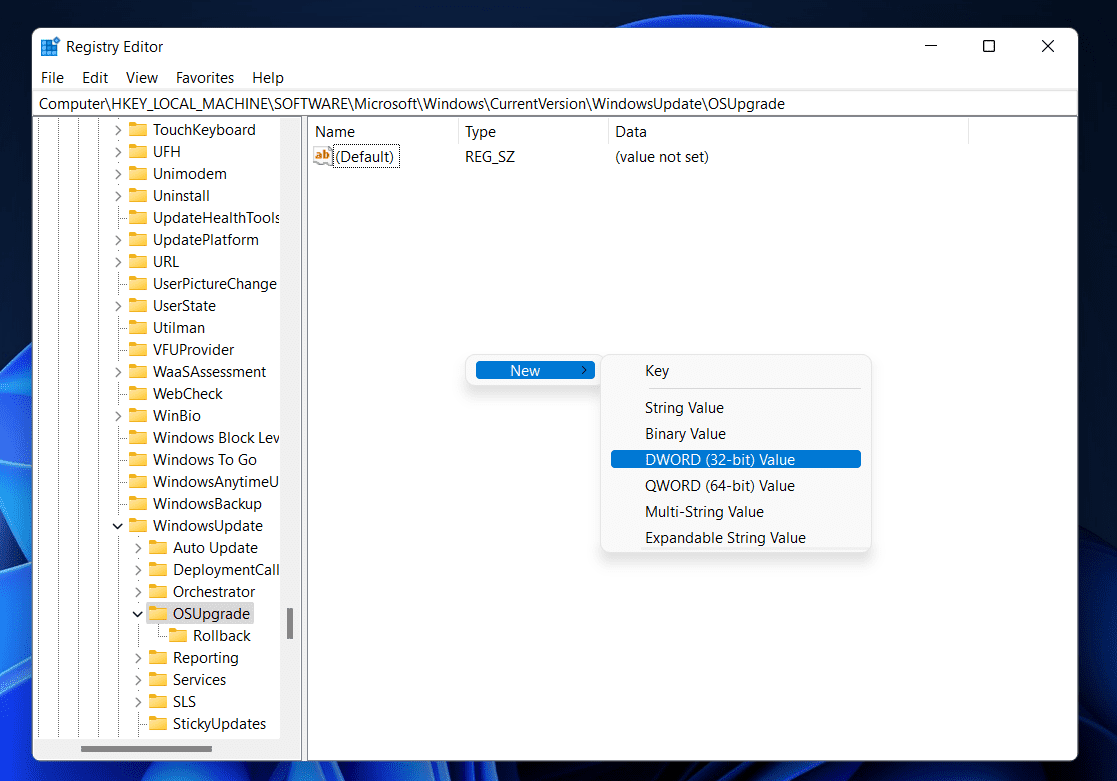Expand the Reporting key

point(138,658)
